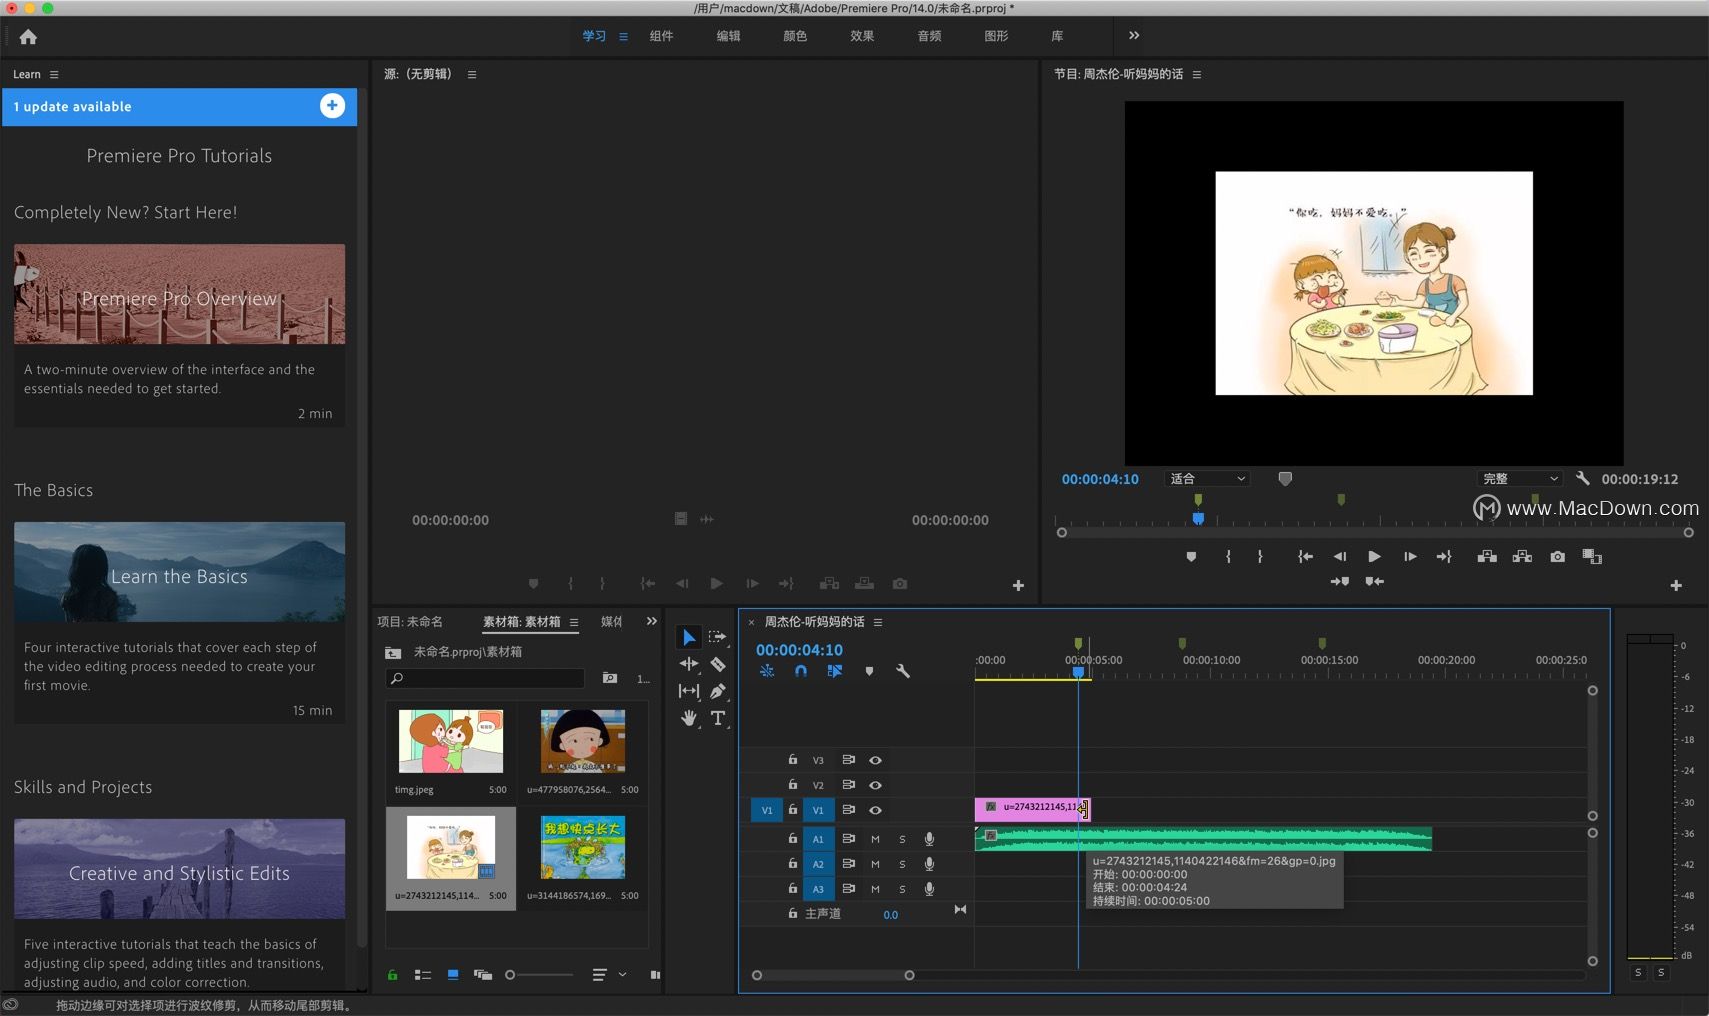This screenshot has height=1016, width=1709.
Task: Switch to the 组件 workspace
Action: (661, 36)
